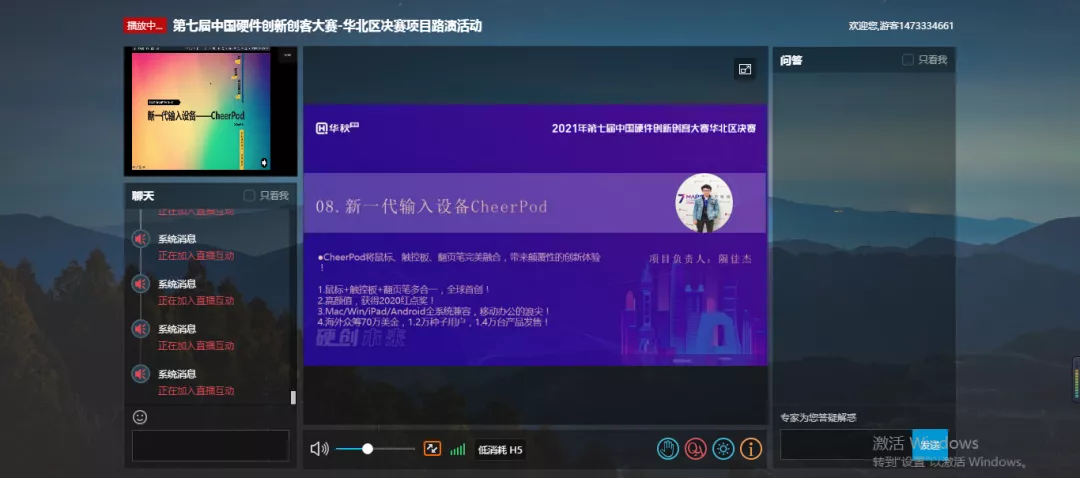This screenshot has width=1080, height=478.
Task: Focus the chat message input box
Action: click(x=211, y=446)
